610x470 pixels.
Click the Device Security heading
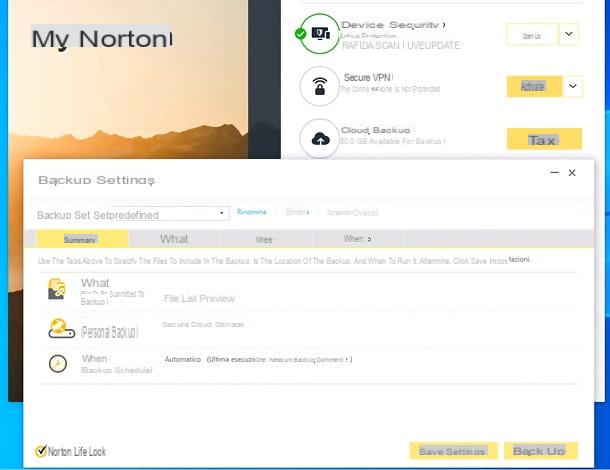click(x=393, y=25)
